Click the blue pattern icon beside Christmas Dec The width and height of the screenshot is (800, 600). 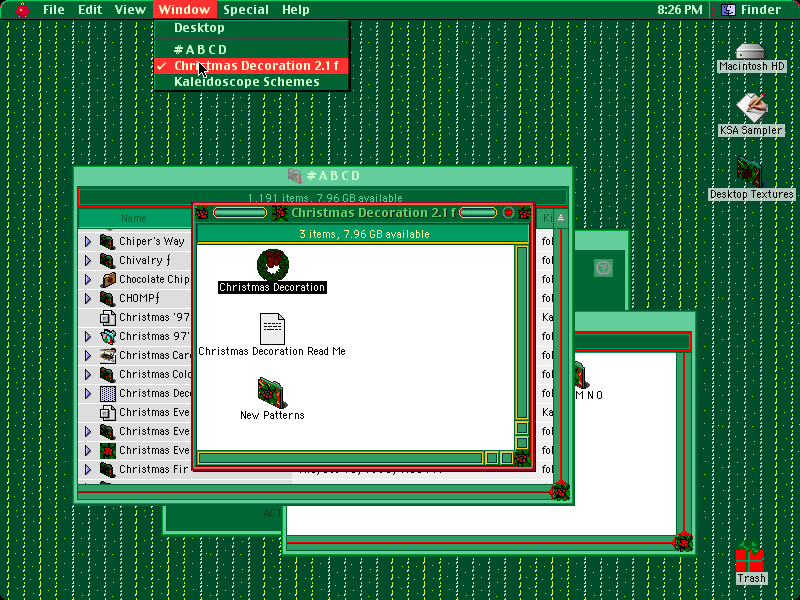(x=108, y=393)
